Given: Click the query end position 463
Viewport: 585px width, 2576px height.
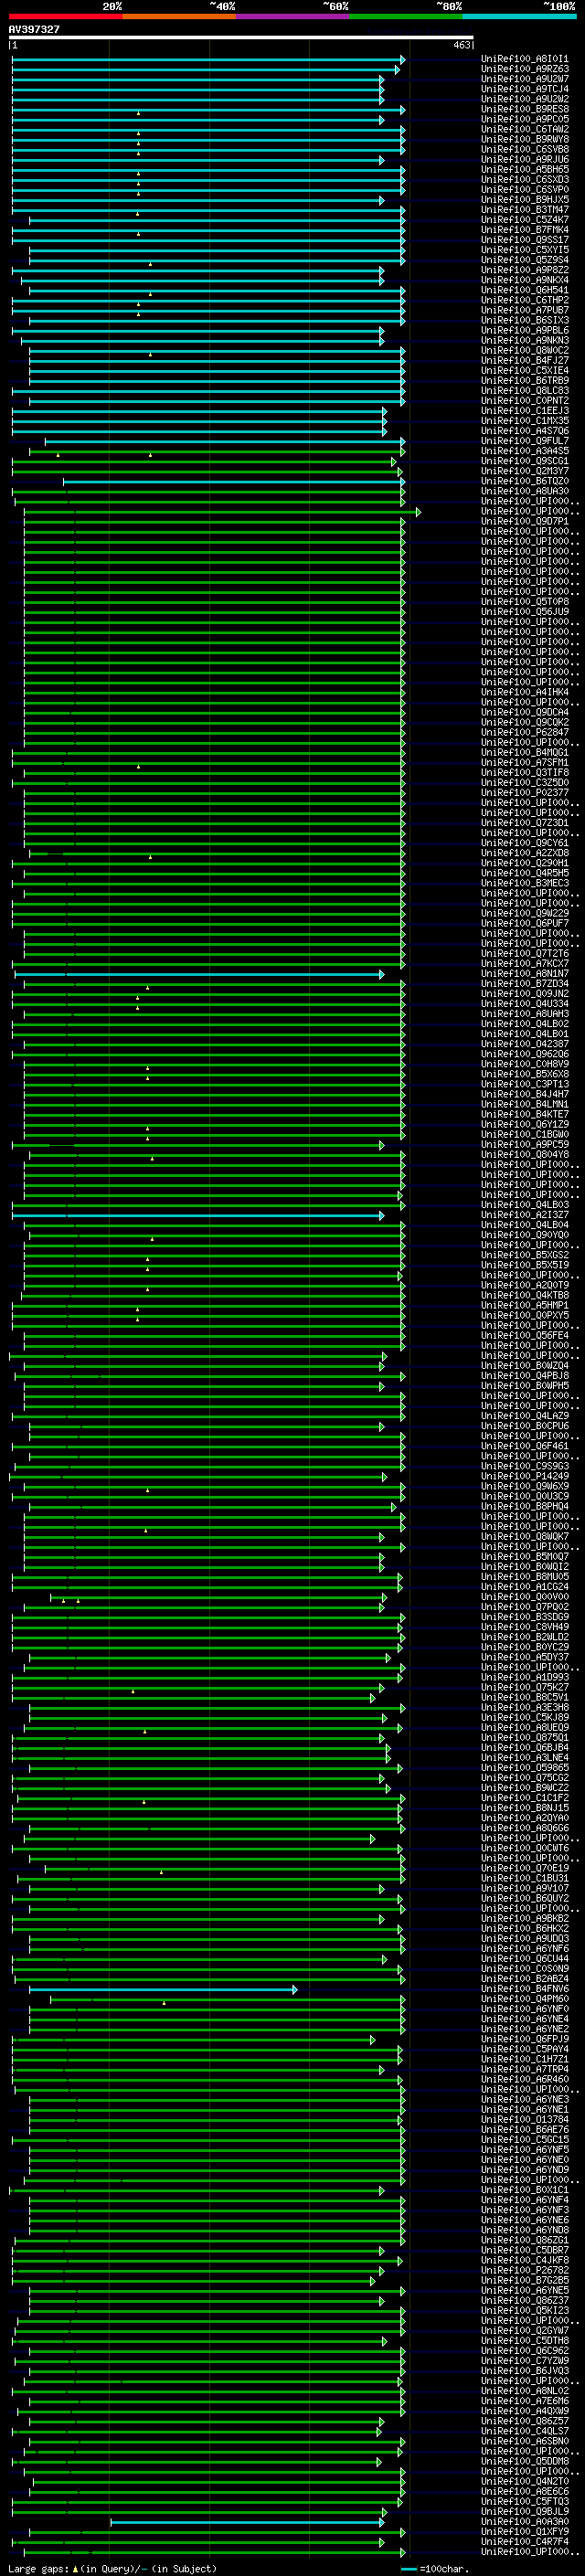Looking at the screenshot, I should pyautogui.click(x=461, y=45).
